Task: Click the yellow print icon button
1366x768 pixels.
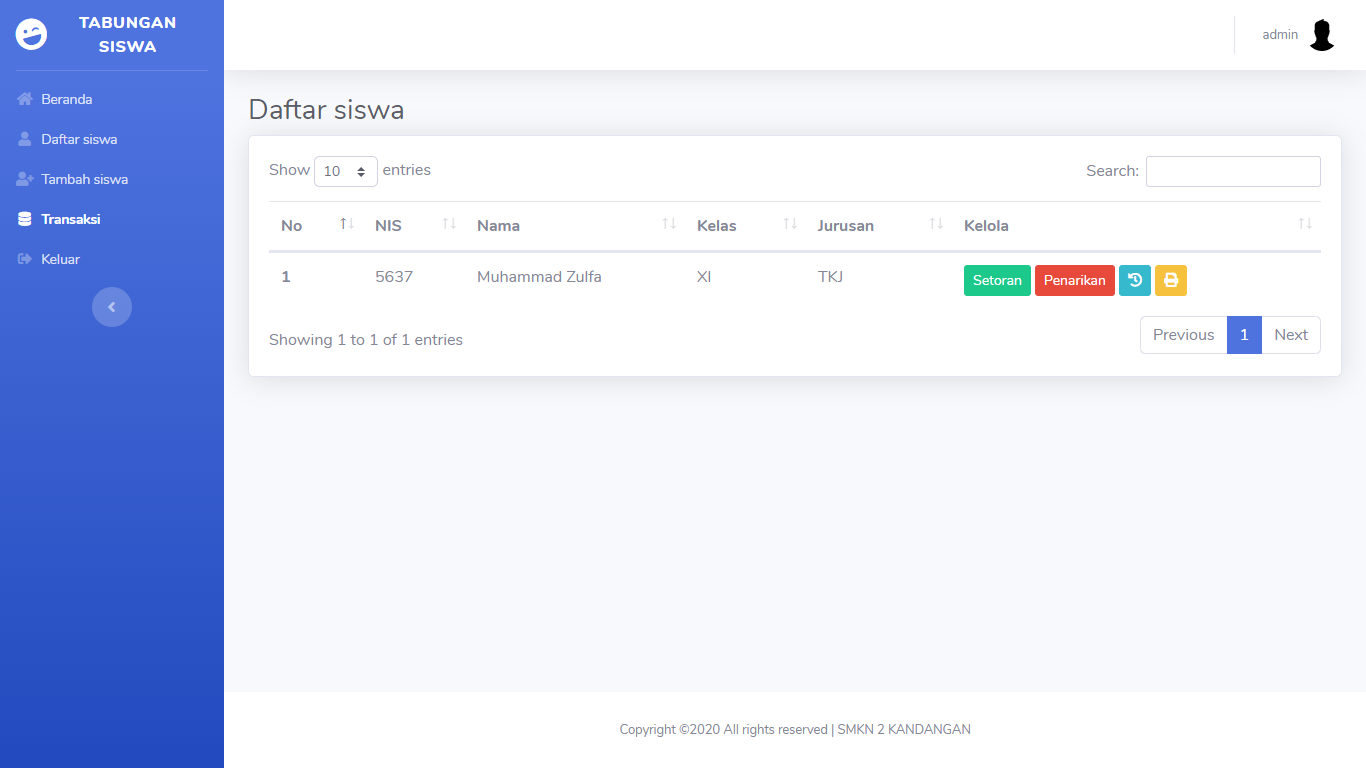Action: pos(1171,280)
